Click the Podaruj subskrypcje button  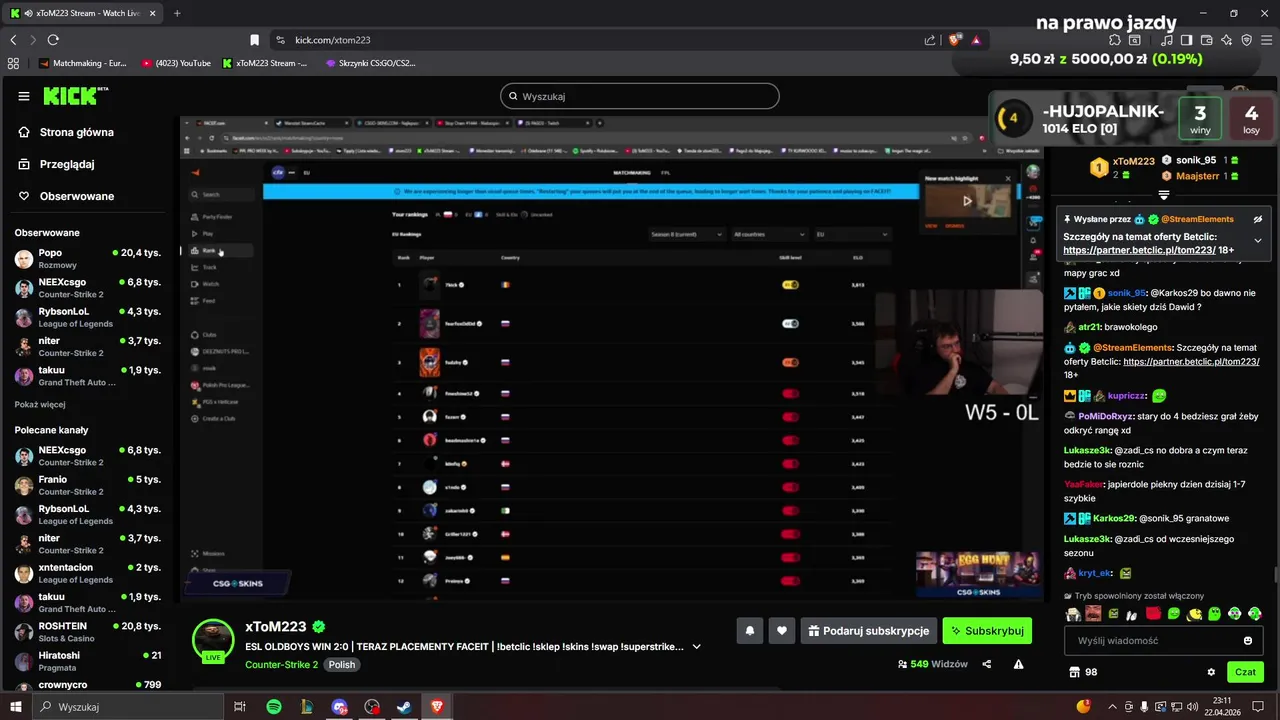pos(868,631)
